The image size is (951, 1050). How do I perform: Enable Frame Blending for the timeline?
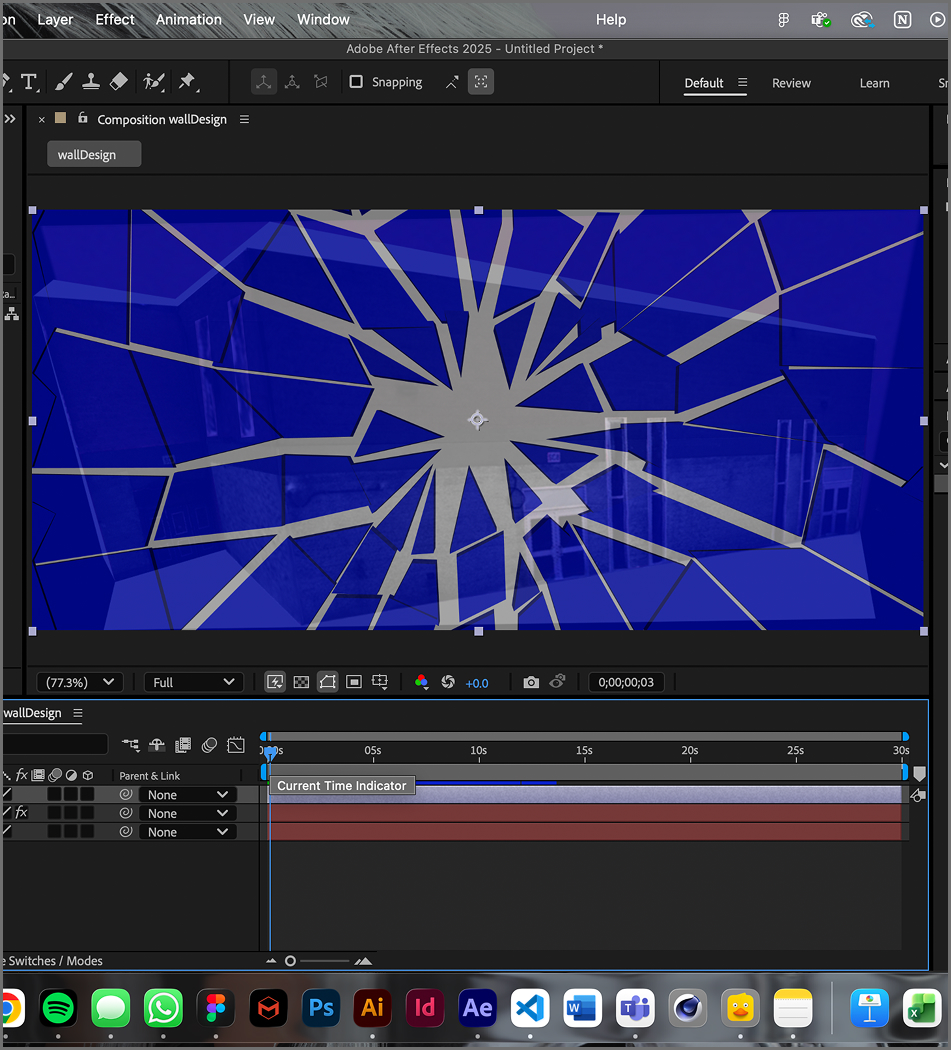[x=183, y=744]
